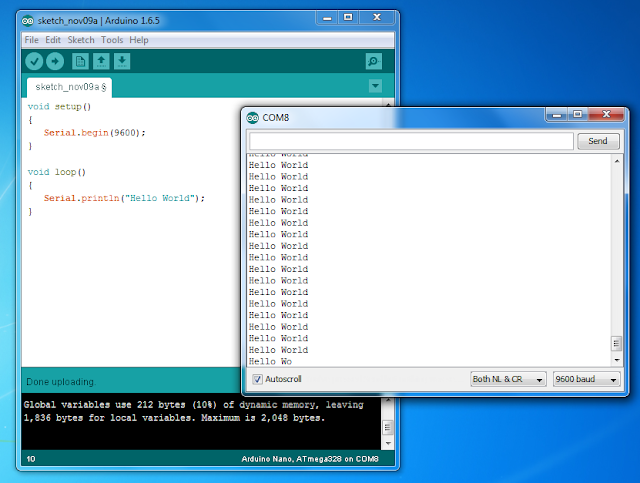Close the Arduino sketch window

click(x=377, y=18)
